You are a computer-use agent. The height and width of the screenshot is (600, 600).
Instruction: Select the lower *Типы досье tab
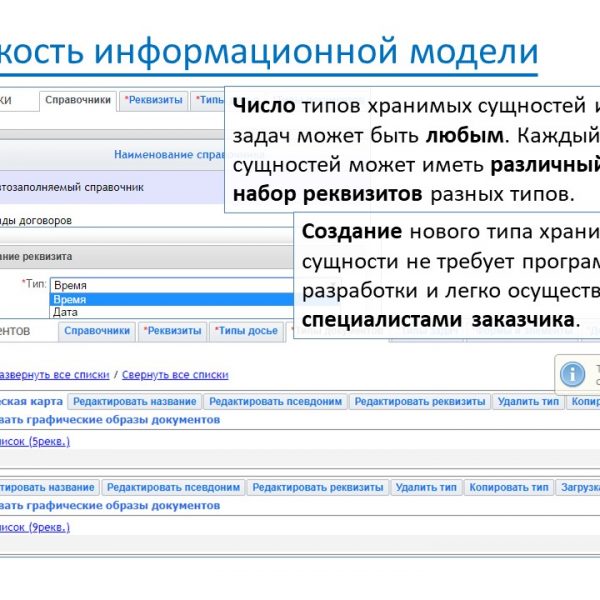(x=246, y=330)
